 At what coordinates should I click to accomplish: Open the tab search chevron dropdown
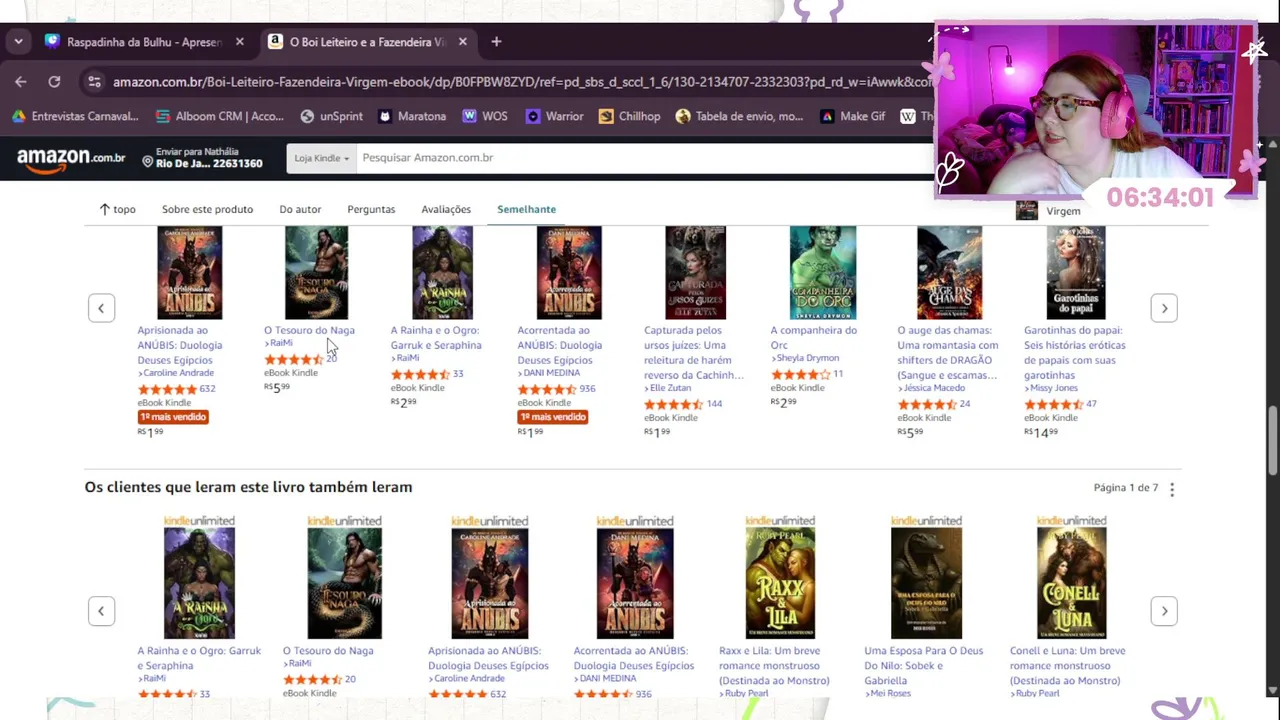(x=18, y=42)
